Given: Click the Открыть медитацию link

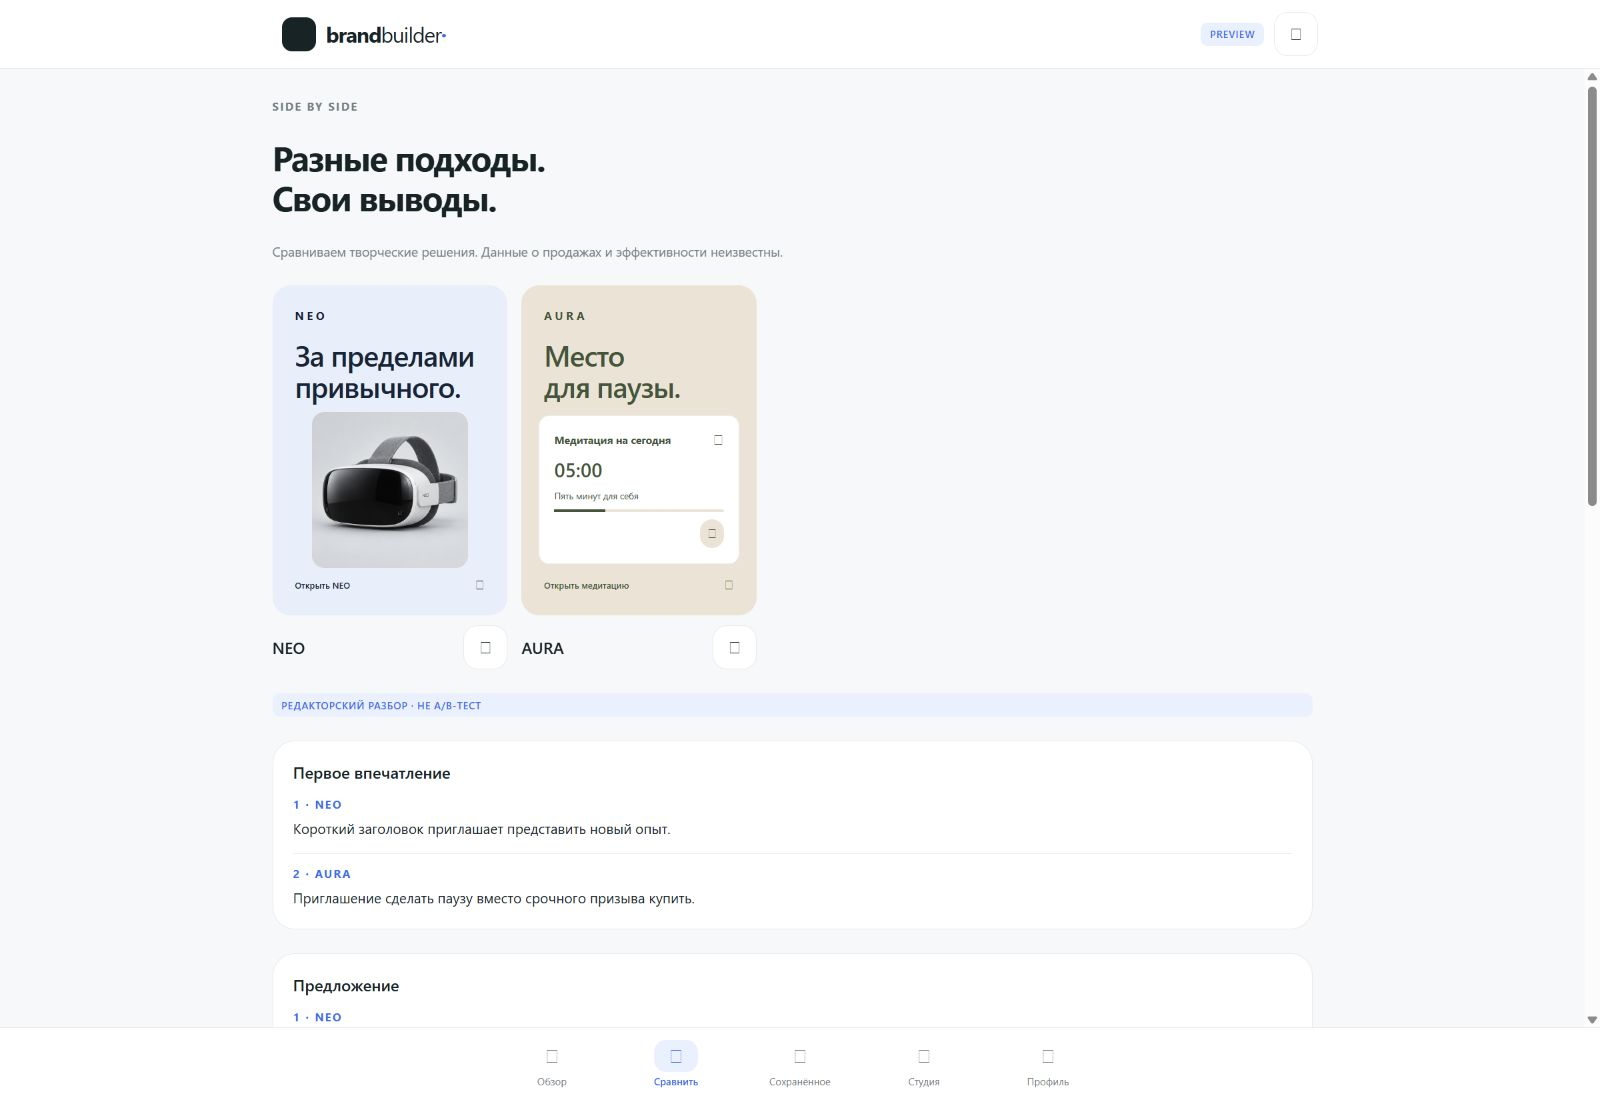Looking at the screenshot, I should tap(586, 586).
